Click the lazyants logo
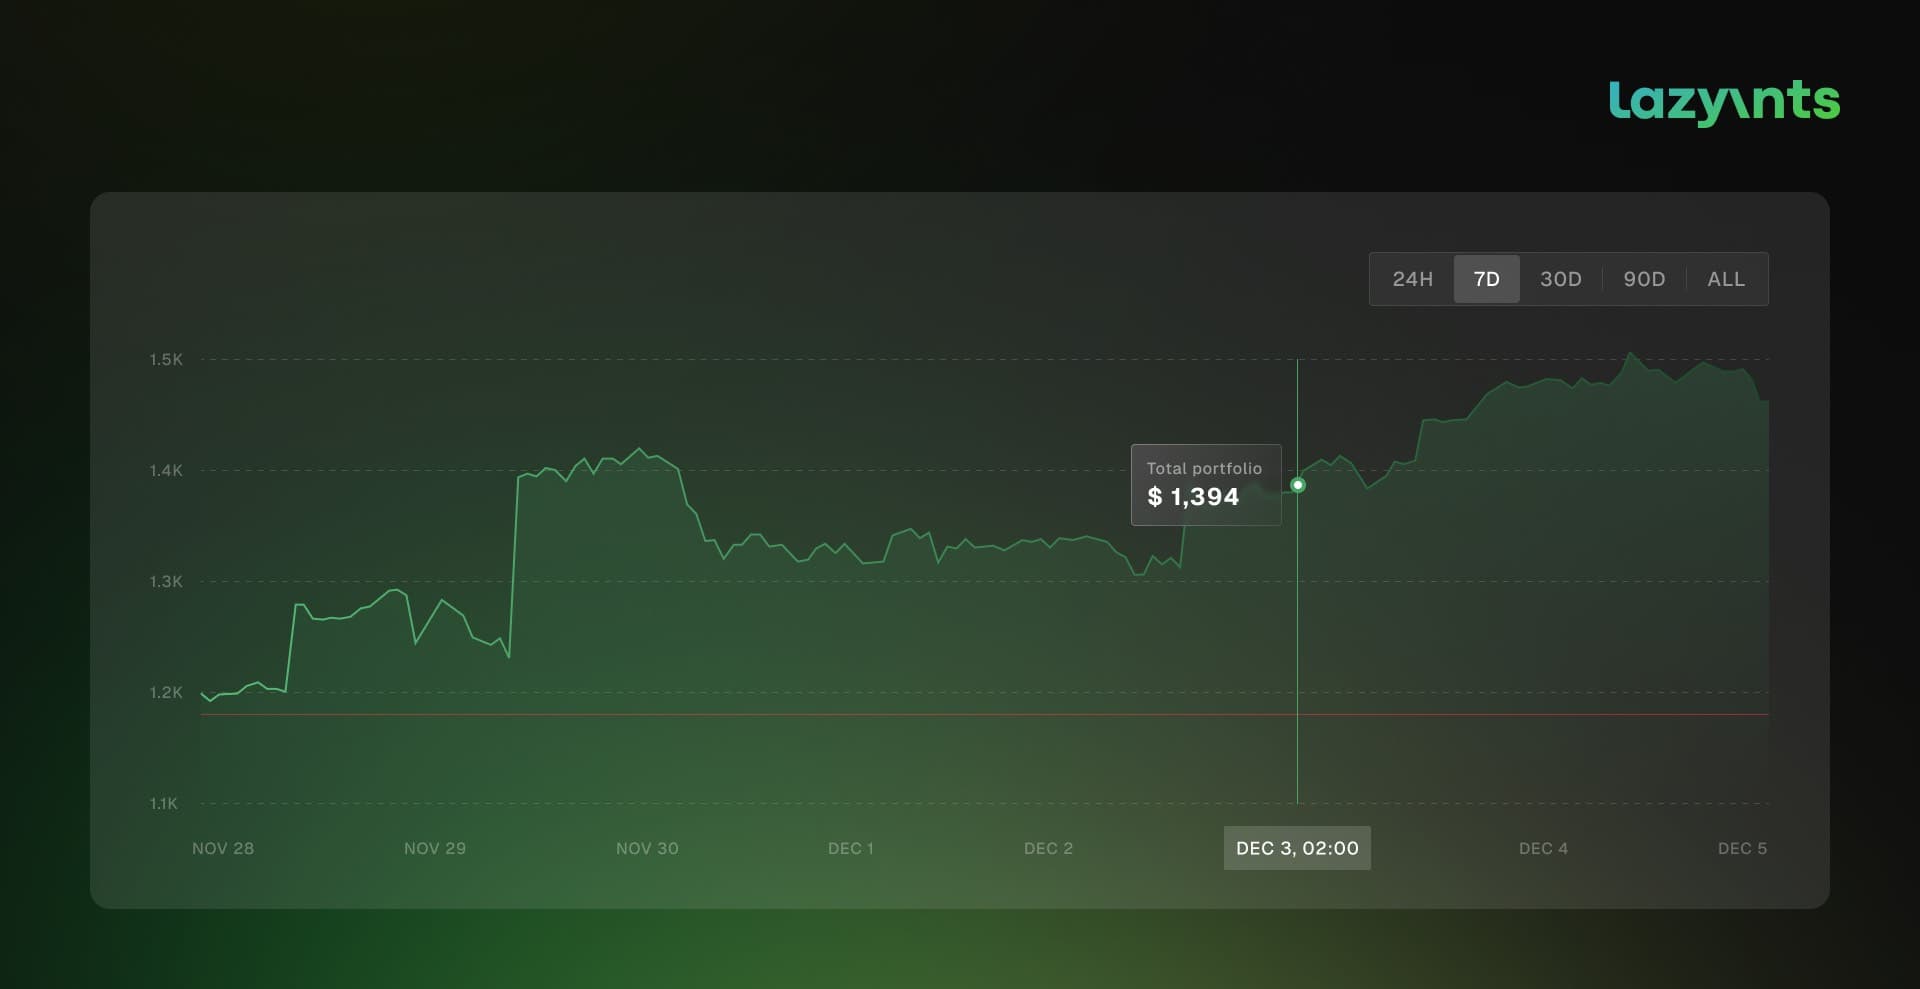Viewport: 1920px width, 989px height. (1724, 102)
